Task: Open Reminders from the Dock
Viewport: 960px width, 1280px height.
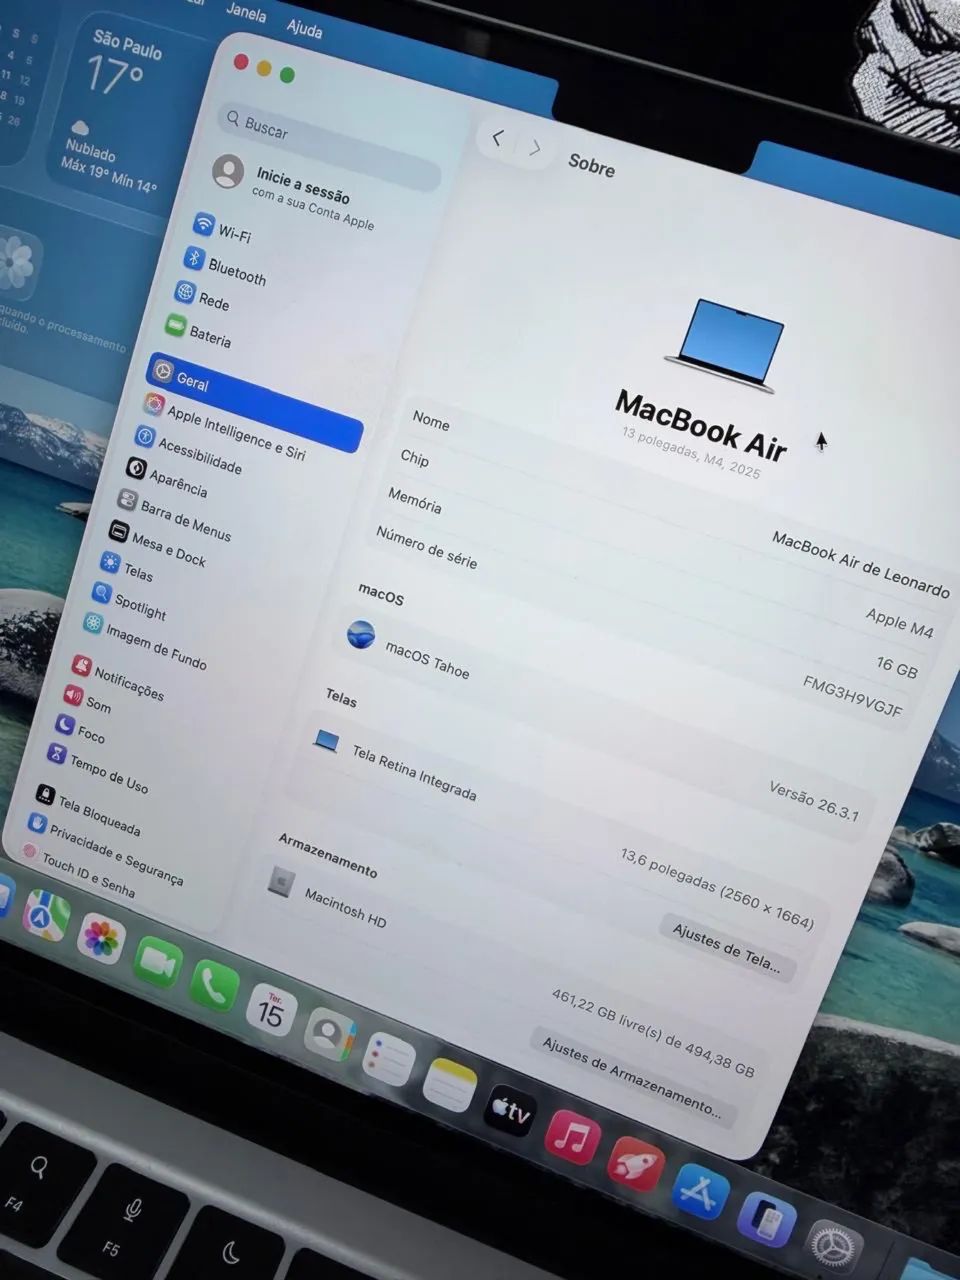Action: pos(389,1060)
